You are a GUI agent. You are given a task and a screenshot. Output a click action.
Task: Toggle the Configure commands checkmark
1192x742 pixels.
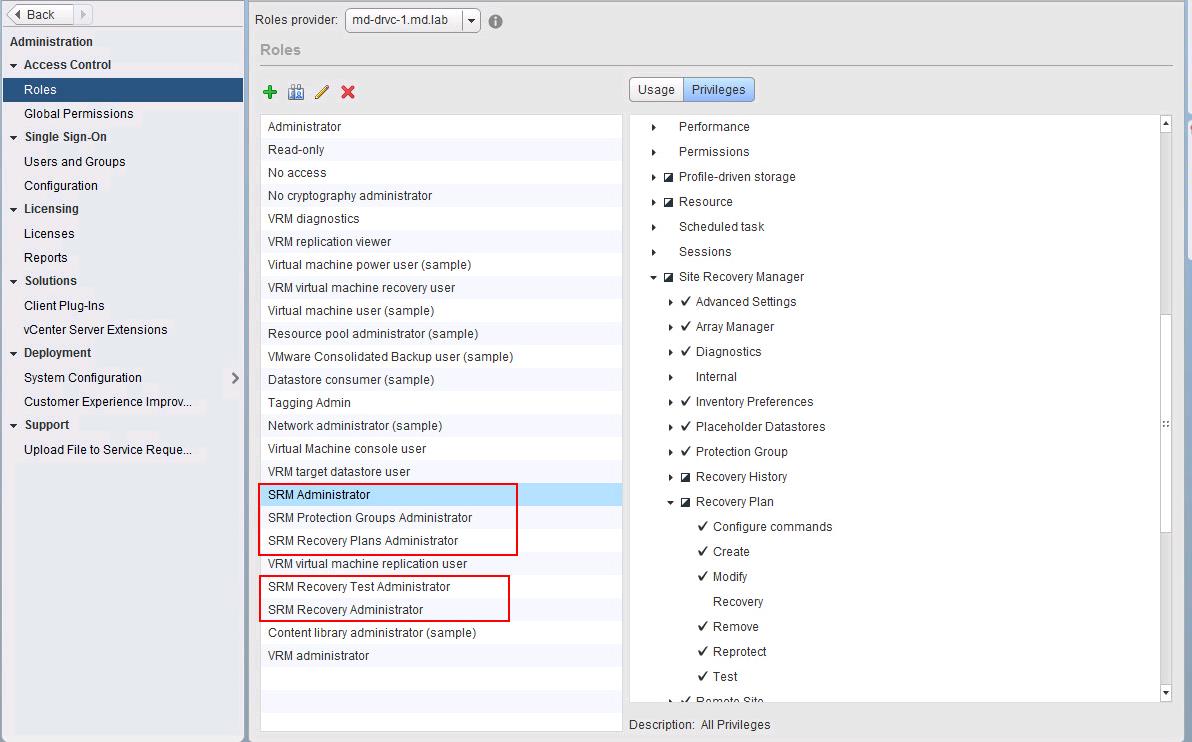point(702,526)
